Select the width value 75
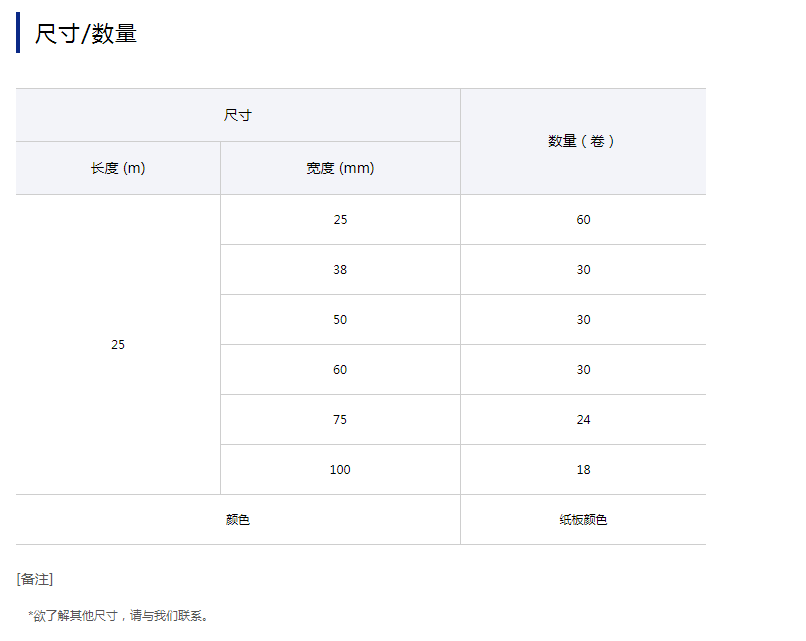The image size is (806, 641). [x=340, y=419]
